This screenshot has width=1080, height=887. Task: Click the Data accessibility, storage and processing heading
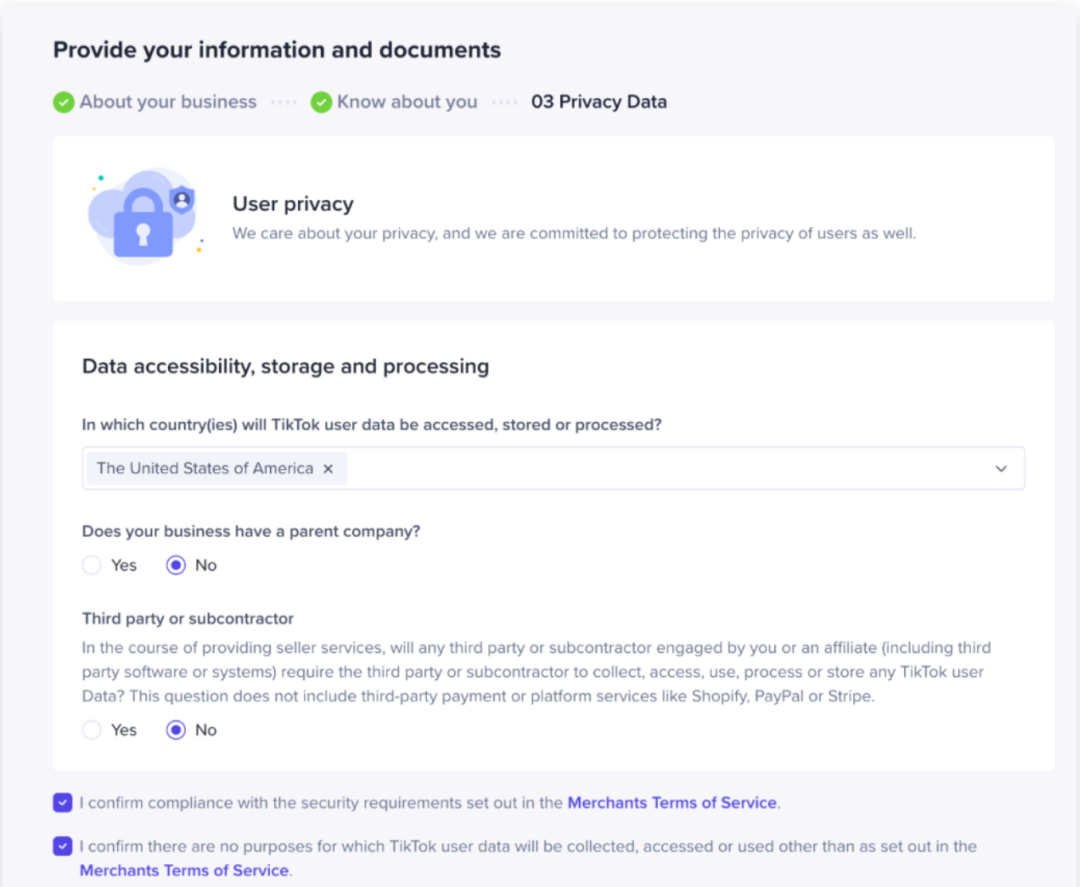coord(285,366)
